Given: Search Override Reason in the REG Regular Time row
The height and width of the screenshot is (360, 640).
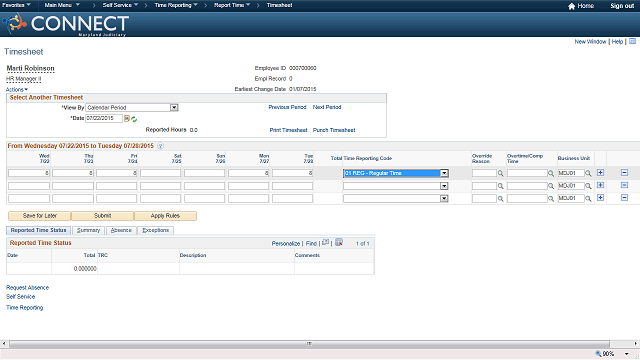Looking at the screenshot, I should pos(500,173).
